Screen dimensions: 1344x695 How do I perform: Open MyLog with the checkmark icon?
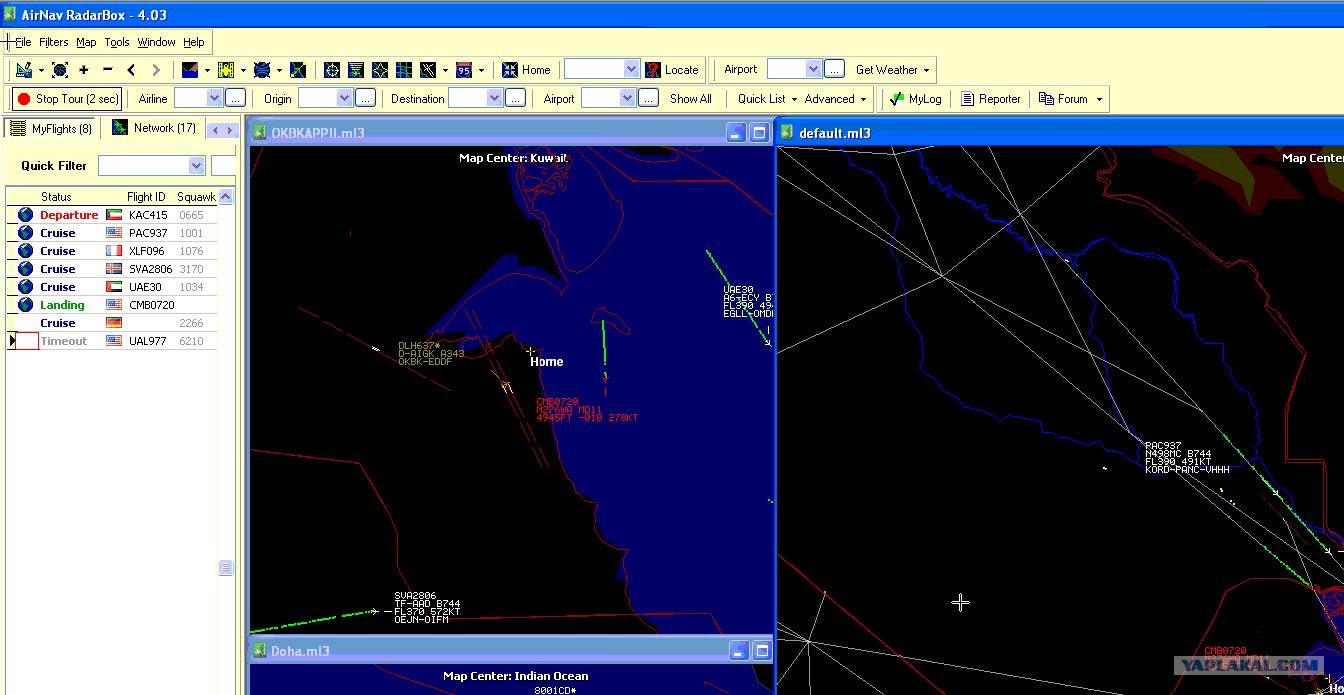click(897, 99)
